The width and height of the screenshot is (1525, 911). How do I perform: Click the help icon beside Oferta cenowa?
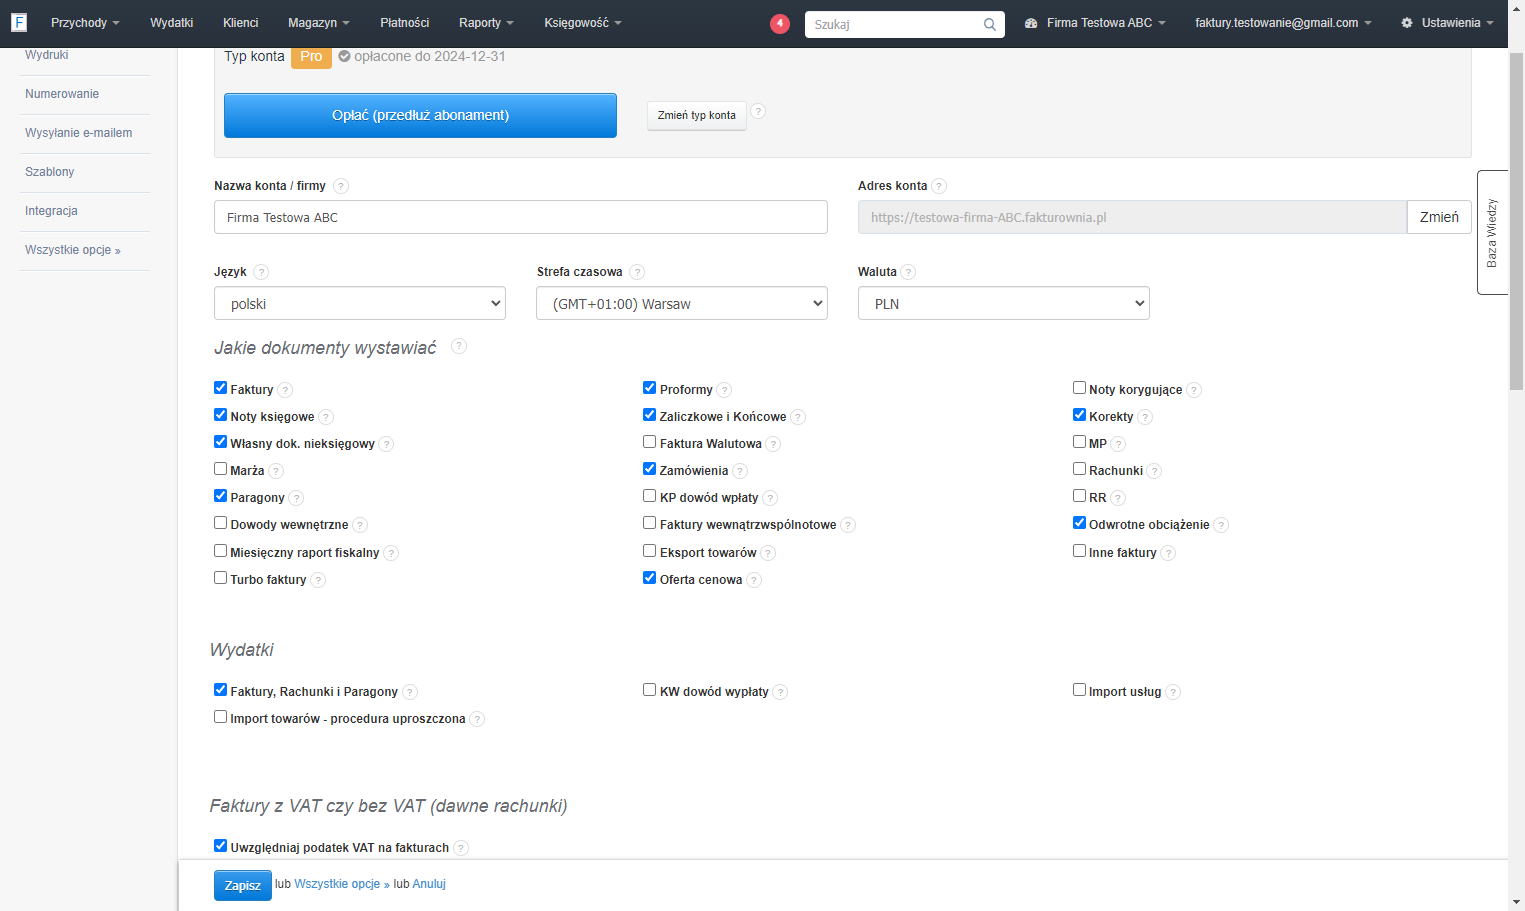[x=754, y=580]
